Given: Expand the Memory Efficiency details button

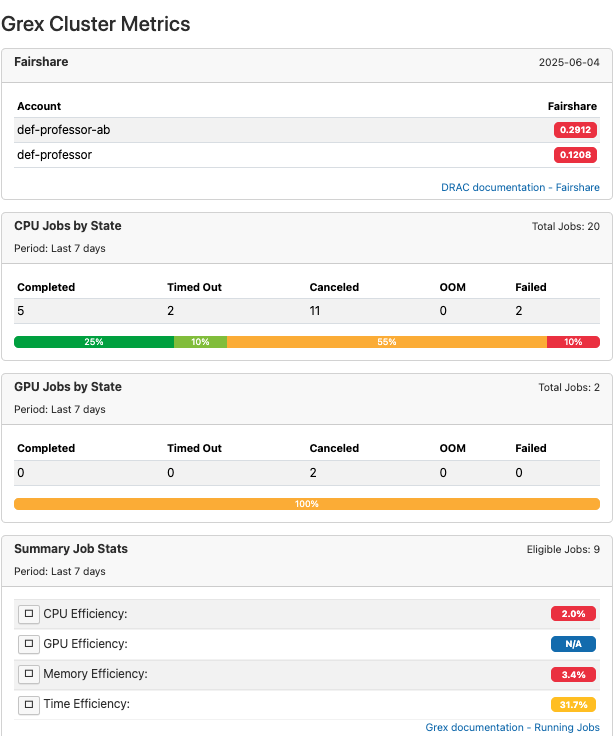Looking at the screenshot, I should (29, 674).
